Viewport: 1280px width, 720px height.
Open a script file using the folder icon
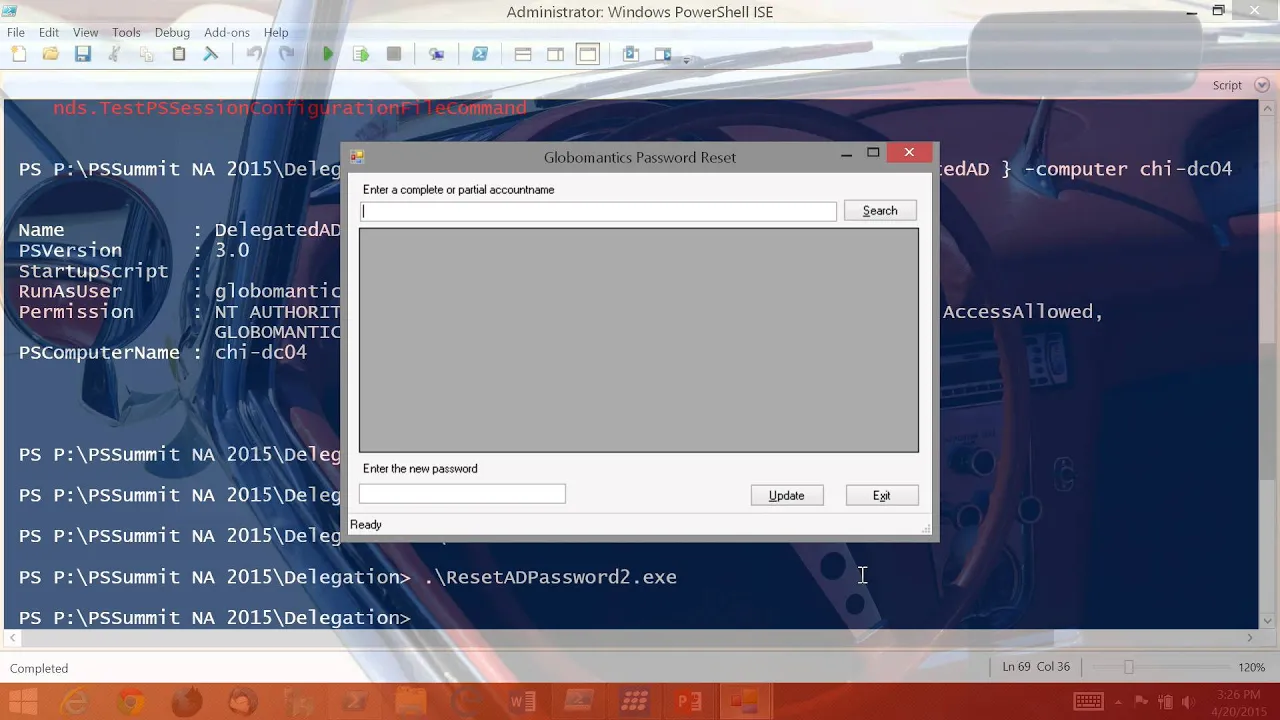coord(50,54)
